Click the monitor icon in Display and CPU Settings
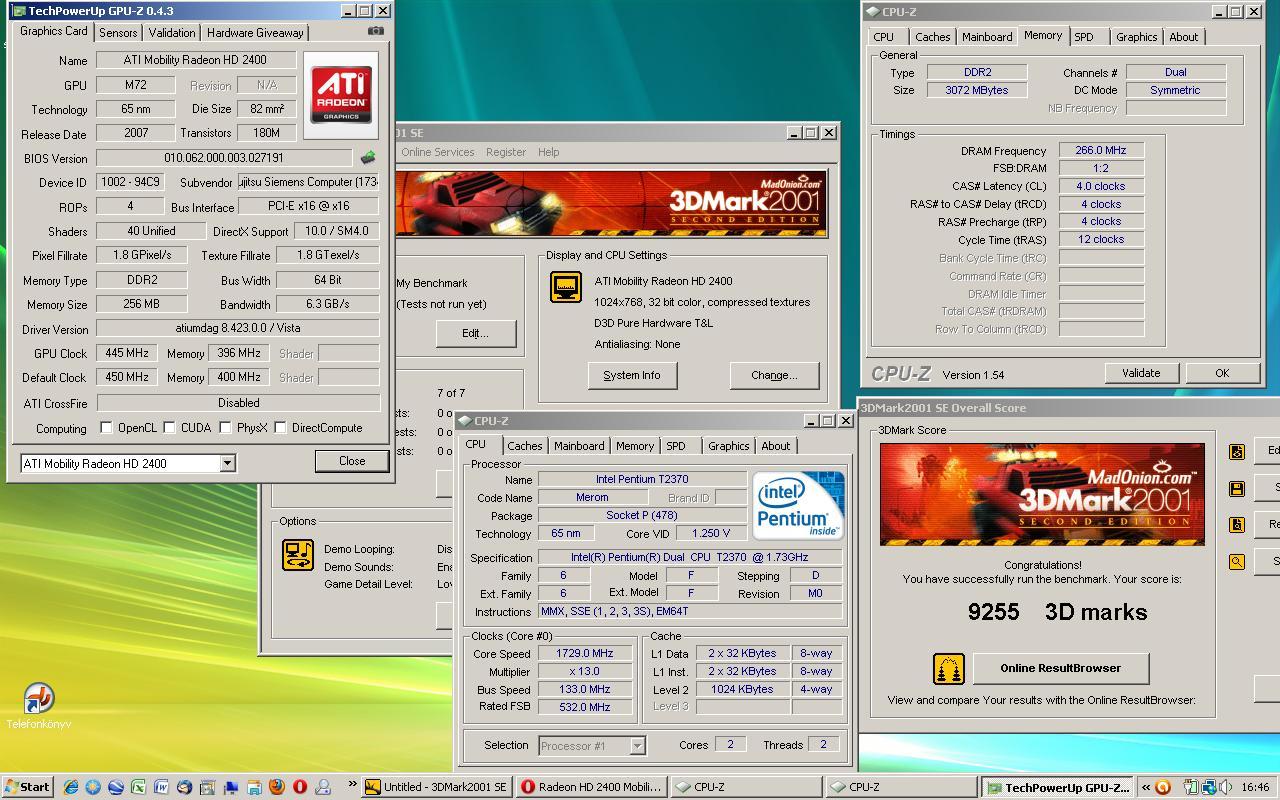The image size is (1280, 800). [566, 286]
